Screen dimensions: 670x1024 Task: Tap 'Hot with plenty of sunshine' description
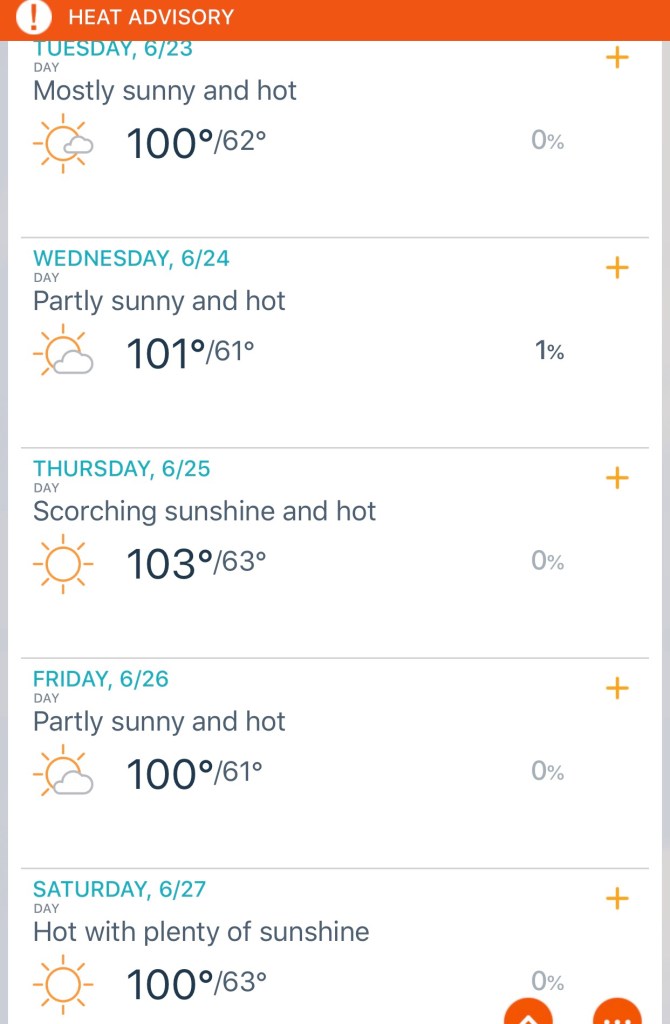click(x=201, y=932)
